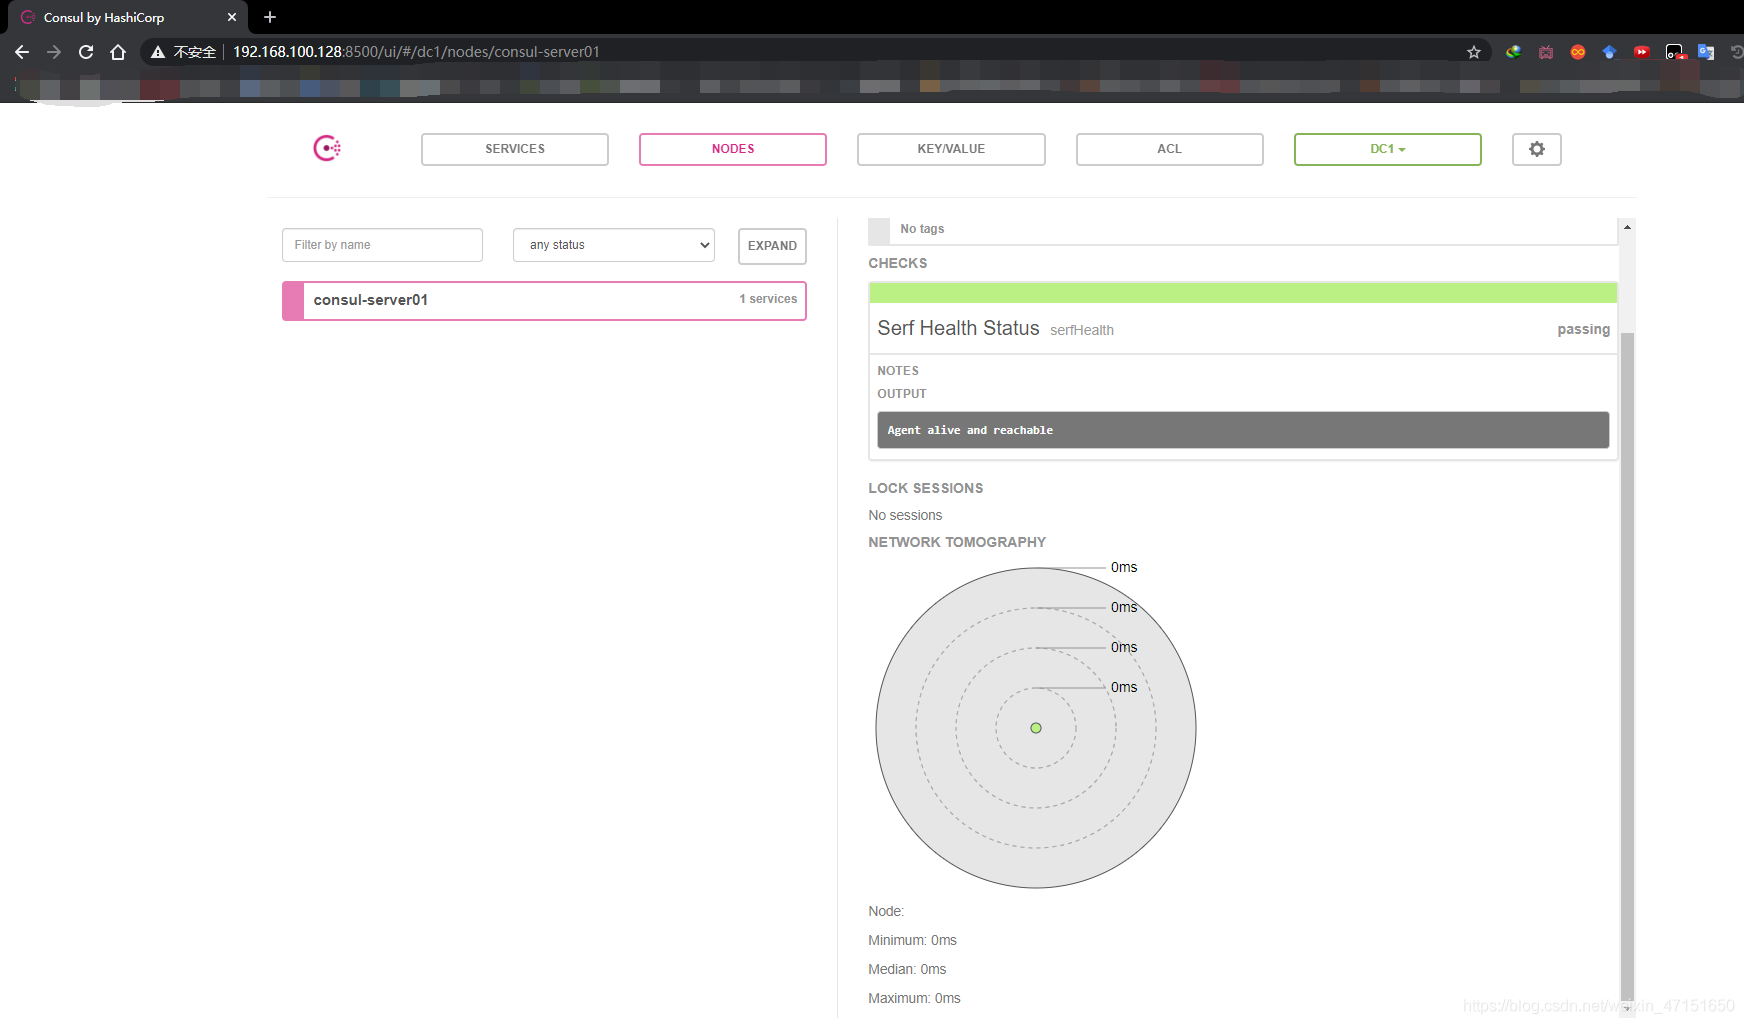1744x1024 pixels.
Task: Click the multicolored extension icon beside the star
Action: [1514, 52]
